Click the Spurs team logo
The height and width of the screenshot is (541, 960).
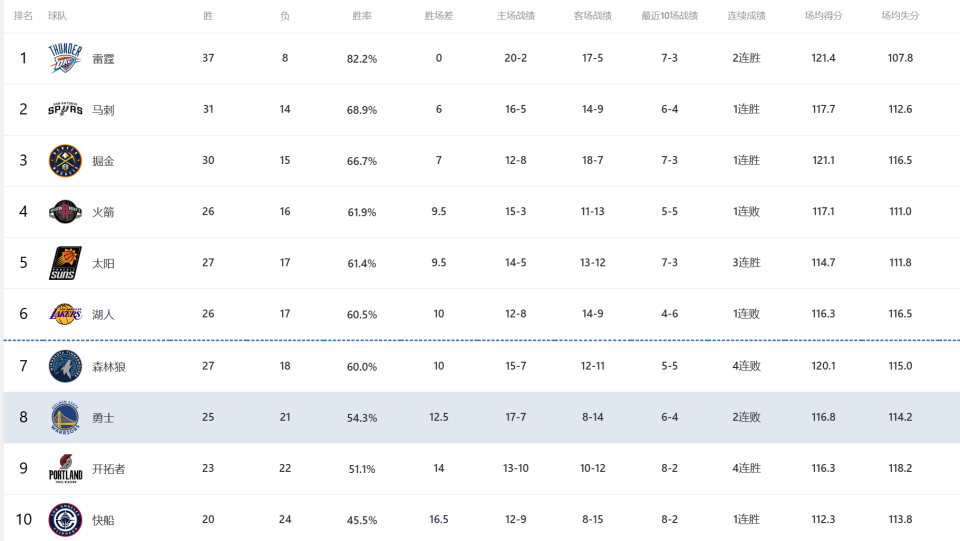tap(66, 109)
